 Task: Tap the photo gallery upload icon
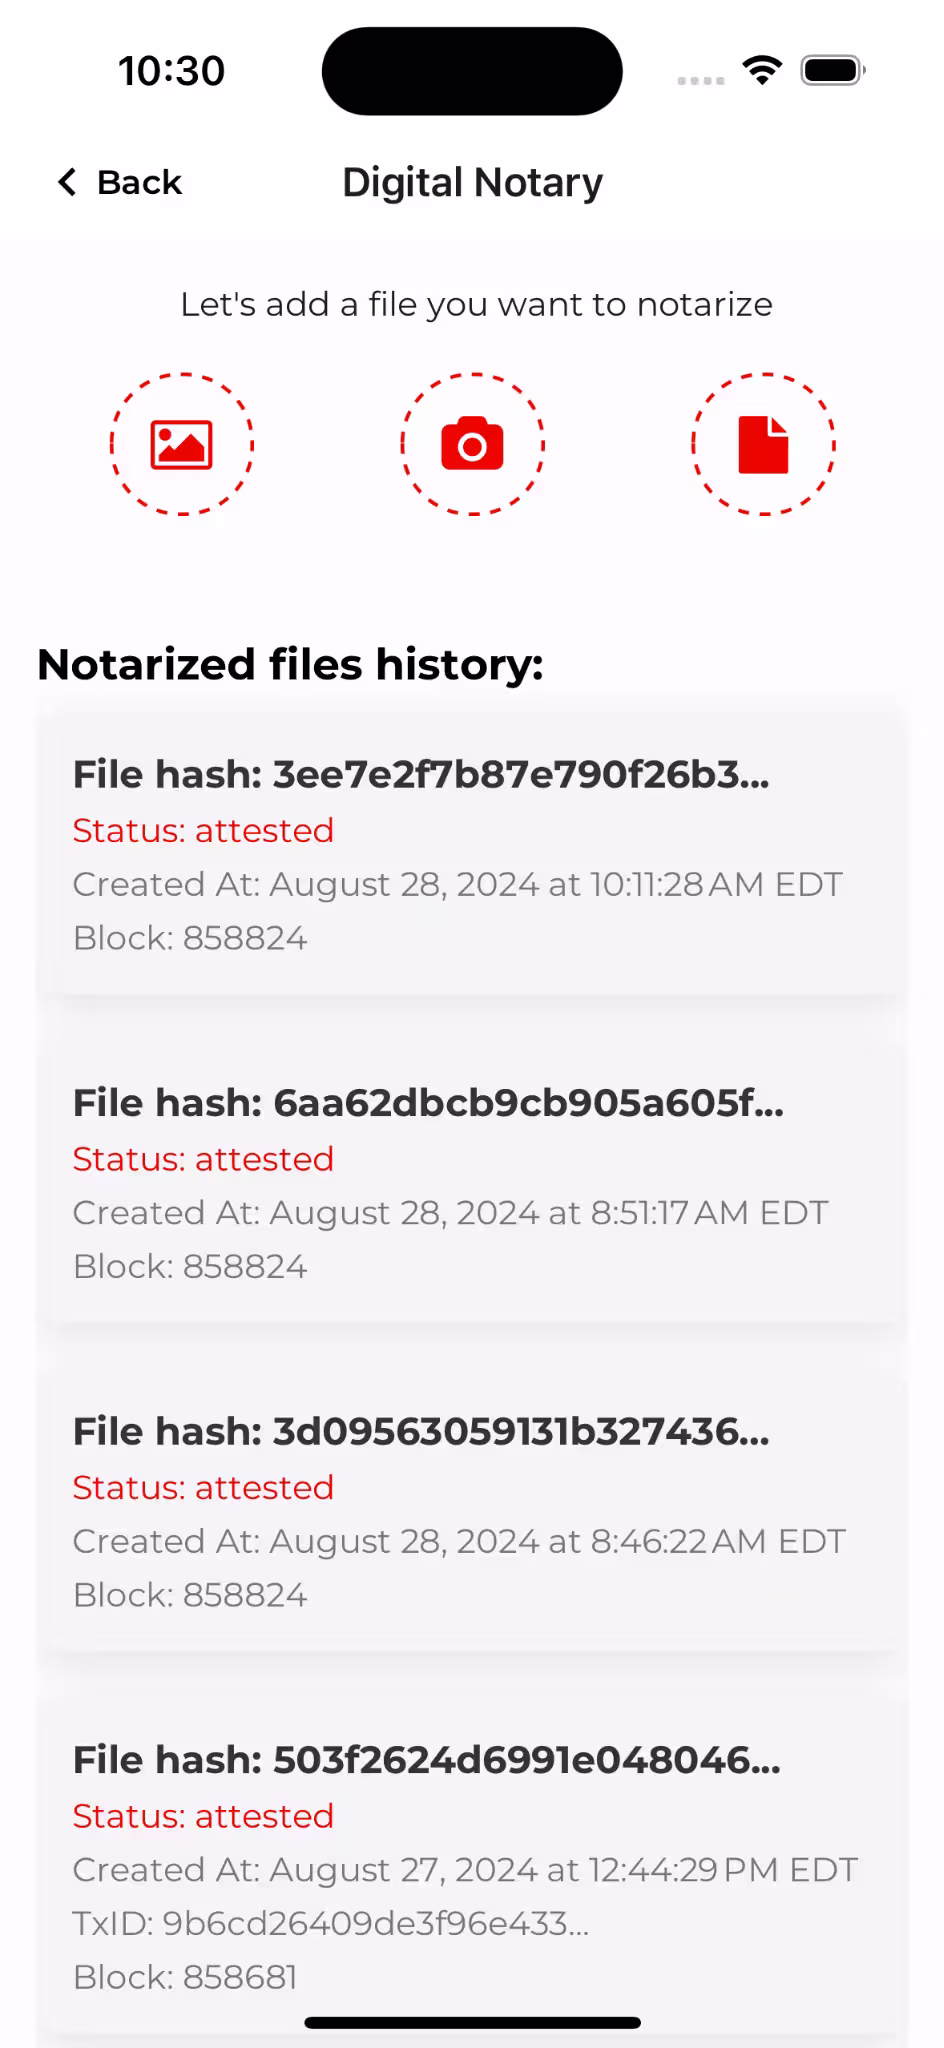coord(181,445)
